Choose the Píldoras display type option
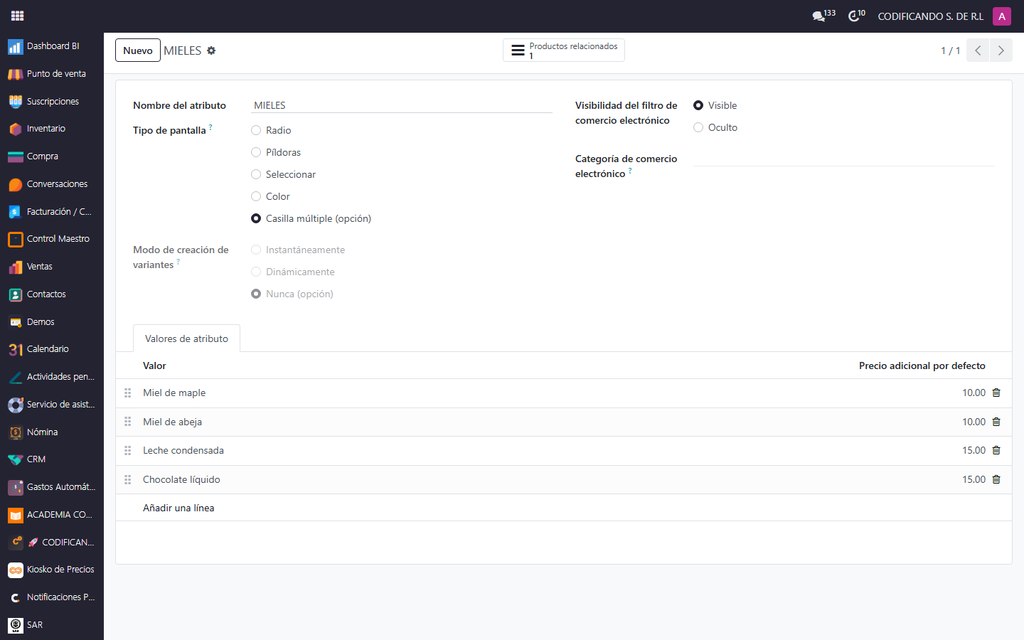The width and height of the screenshot is (1024, 640). click(256, 152)
